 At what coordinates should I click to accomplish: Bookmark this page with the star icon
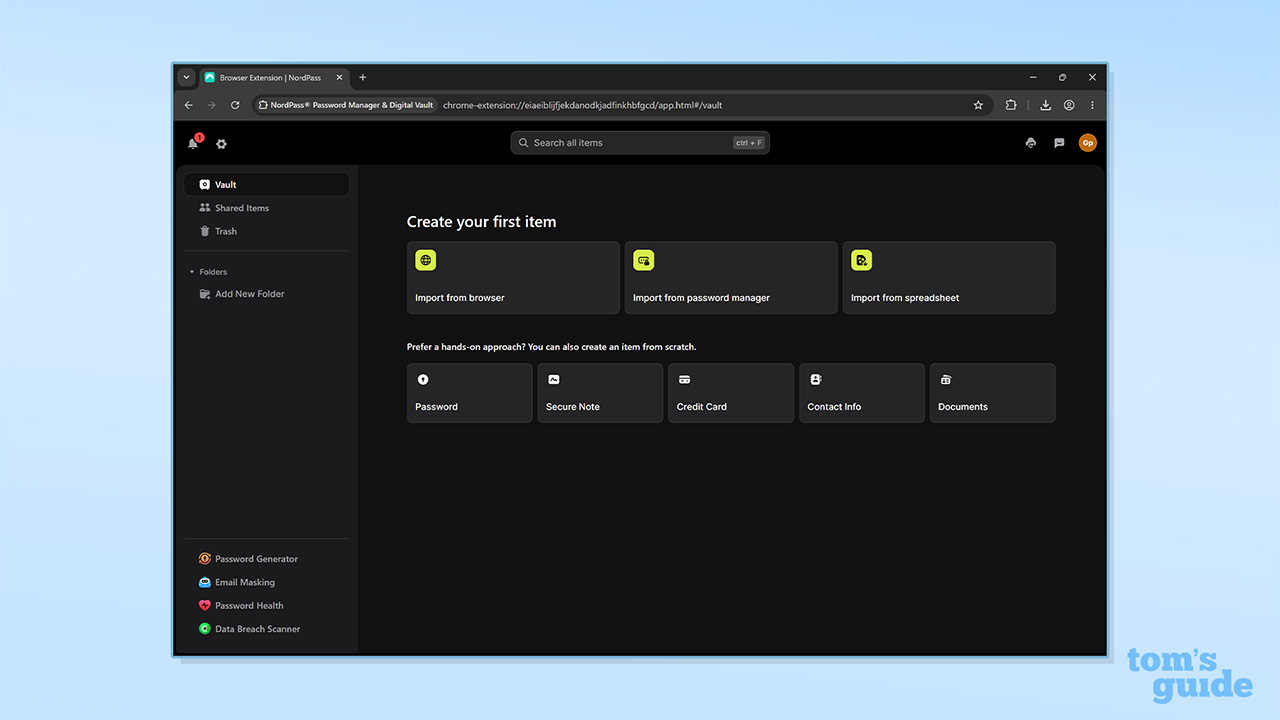(978, 105)
